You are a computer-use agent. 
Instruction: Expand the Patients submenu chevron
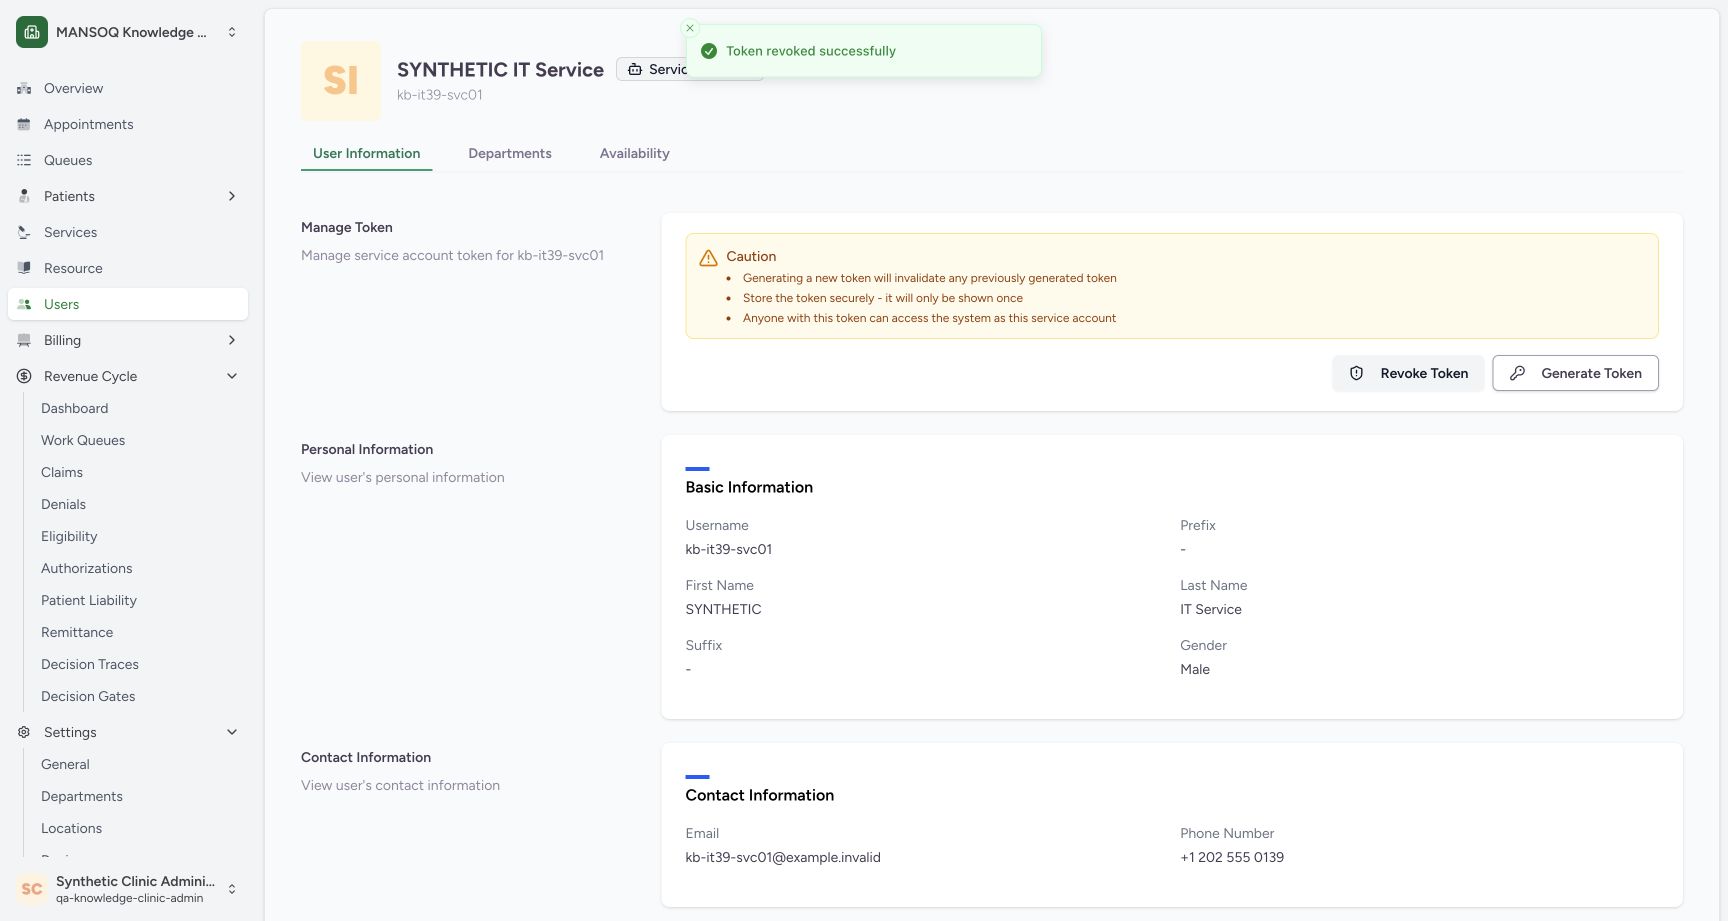tap(232, 196)
